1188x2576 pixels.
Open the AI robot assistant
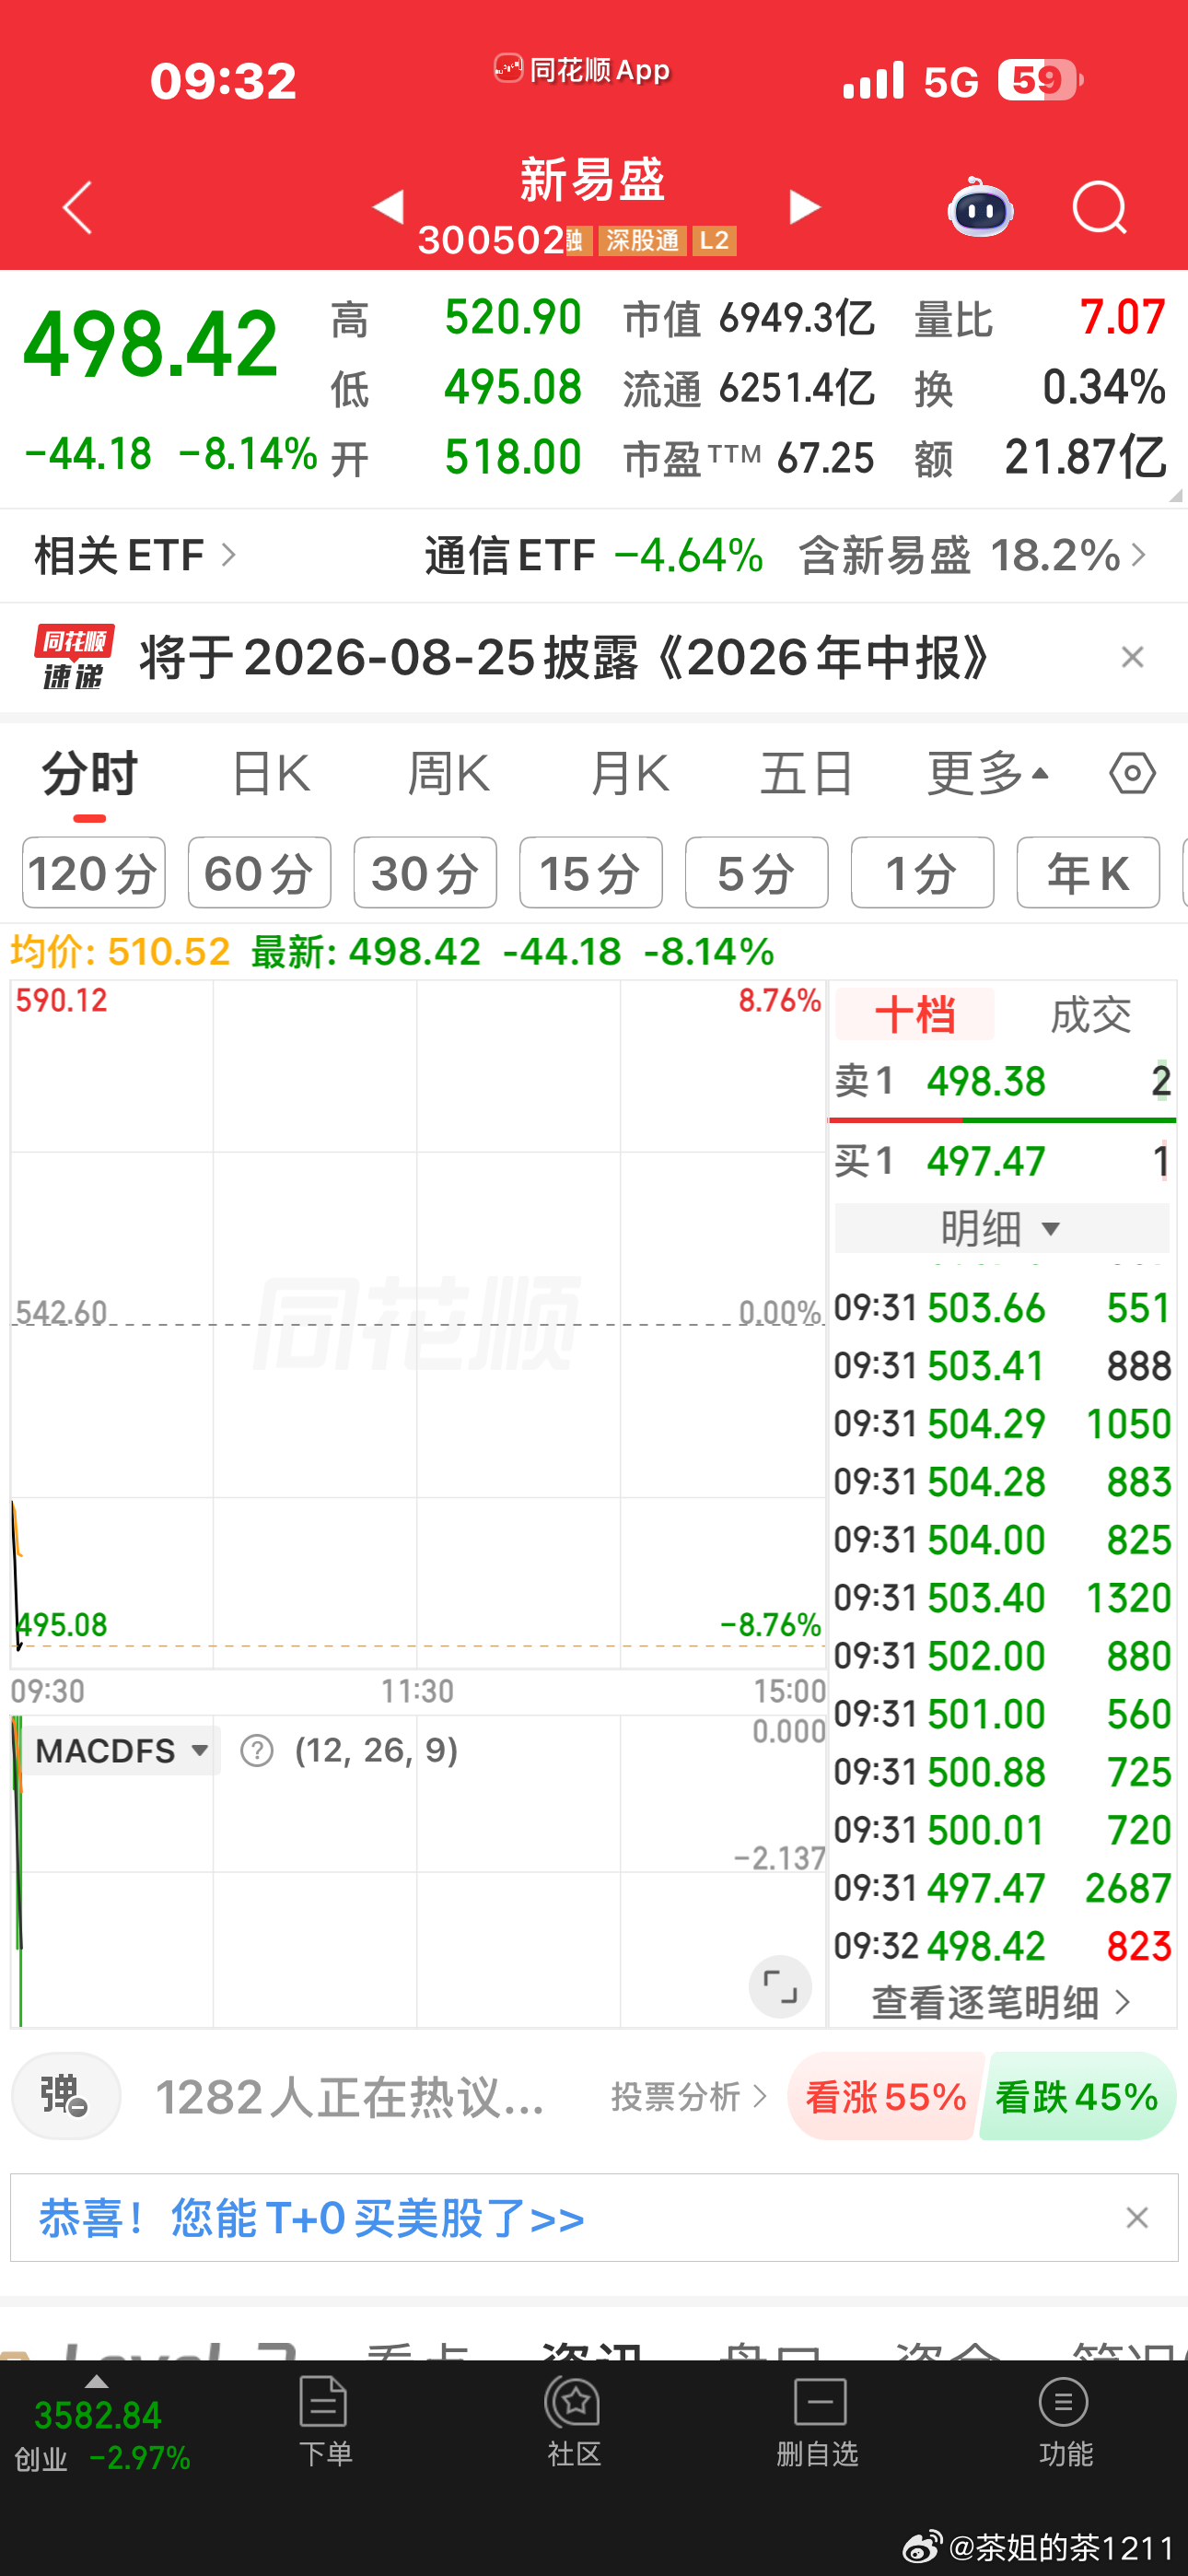coord(980,207)
